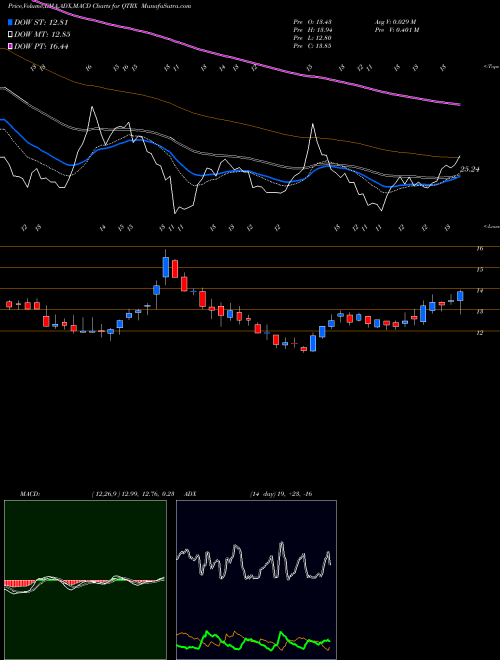The image size is (500, 660).
Task: Select the 'DOW ST: 12.81' legend label
Action: point(41,22)
